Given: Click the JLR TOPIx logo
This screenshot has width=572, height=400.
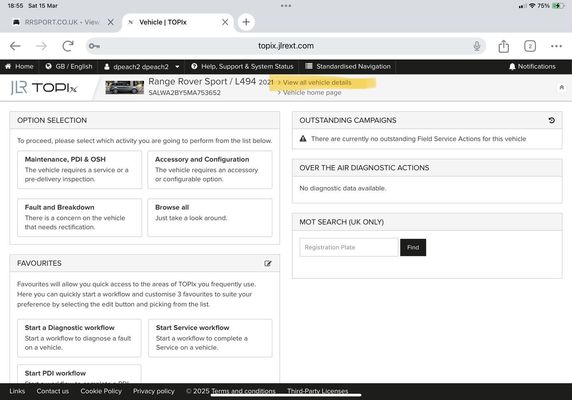Looking at the screenshot, I should 44,88.
